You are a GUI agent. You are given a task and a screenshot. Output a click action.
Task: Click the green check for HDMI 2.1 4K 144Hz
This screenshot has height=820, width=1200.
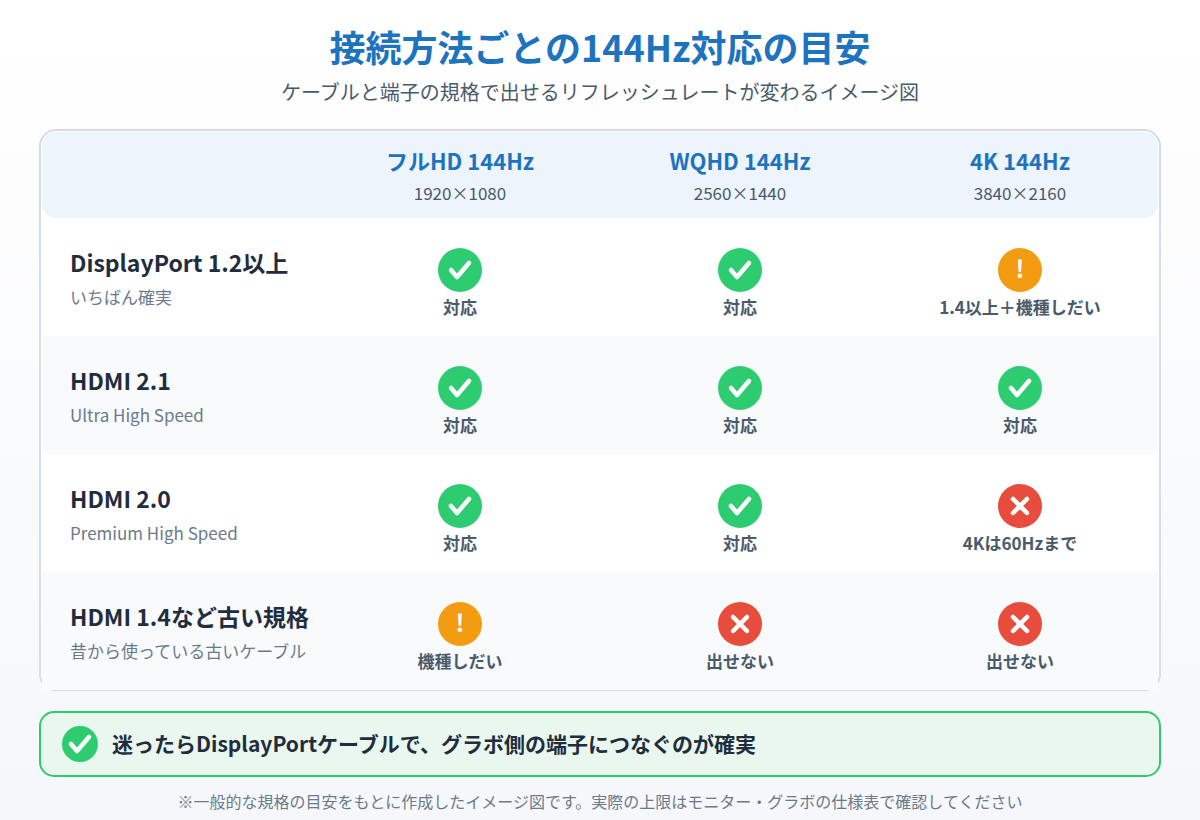click(1020, 388)
